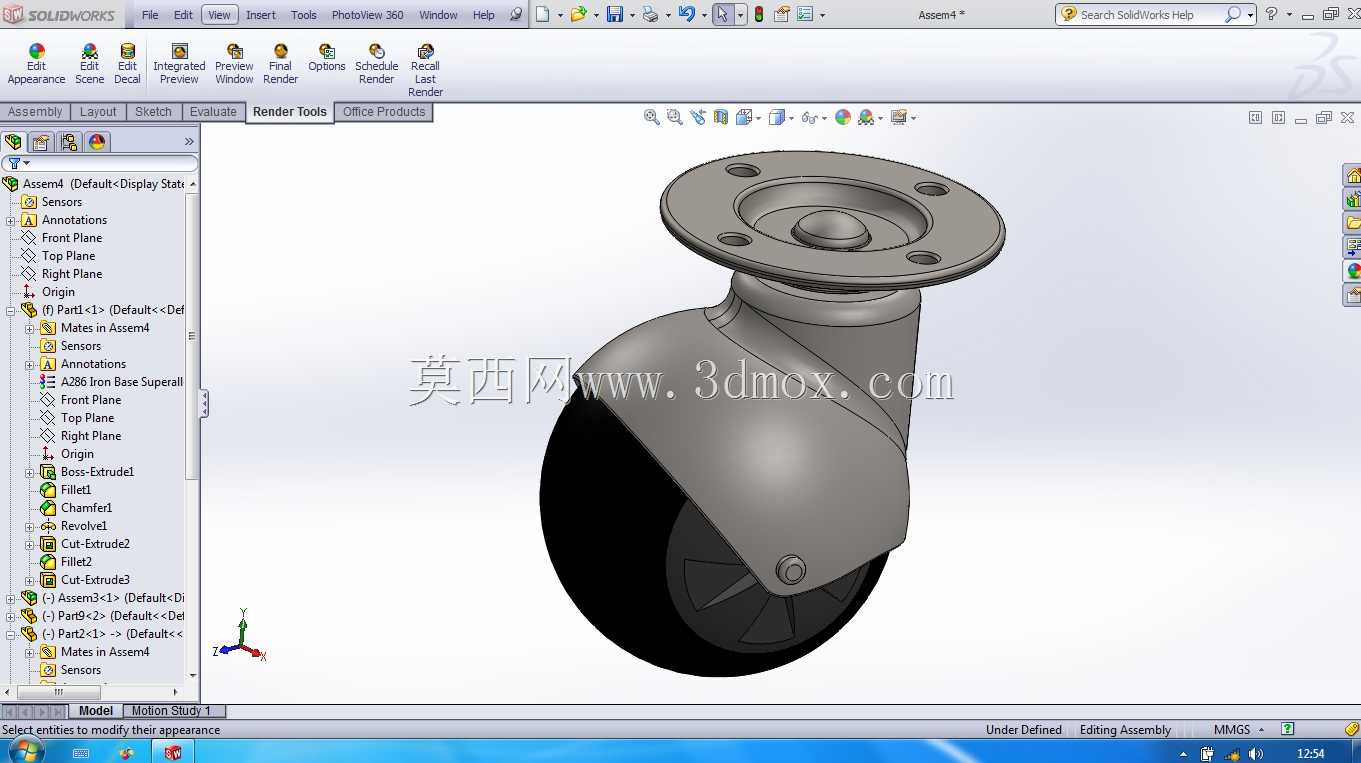The height and width of the screenshot is (763, 1361).
Task: Click the Save disk icon
Action: 614,14
